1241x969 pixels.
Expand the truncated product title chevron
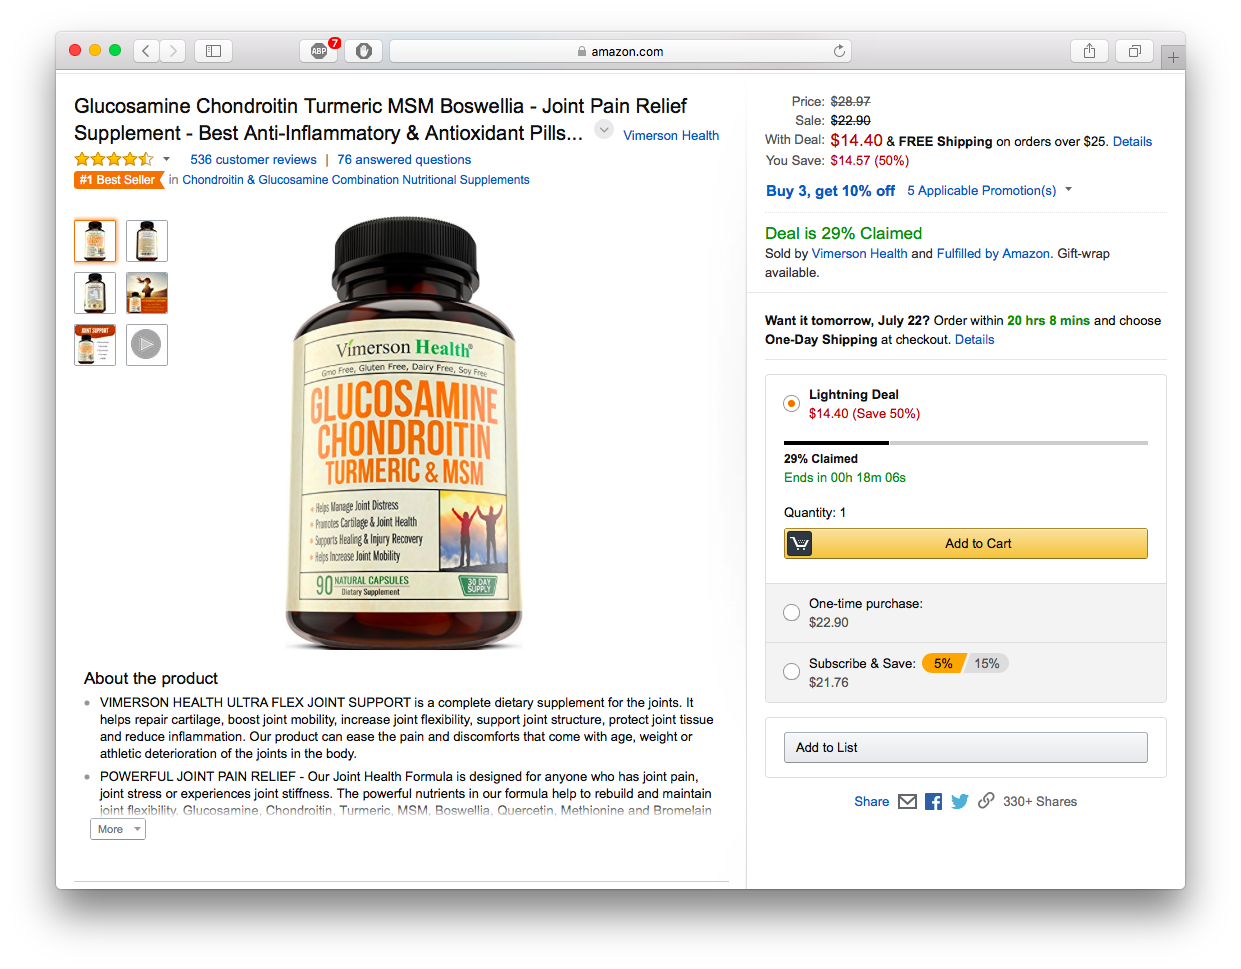[x=604, y=129]
